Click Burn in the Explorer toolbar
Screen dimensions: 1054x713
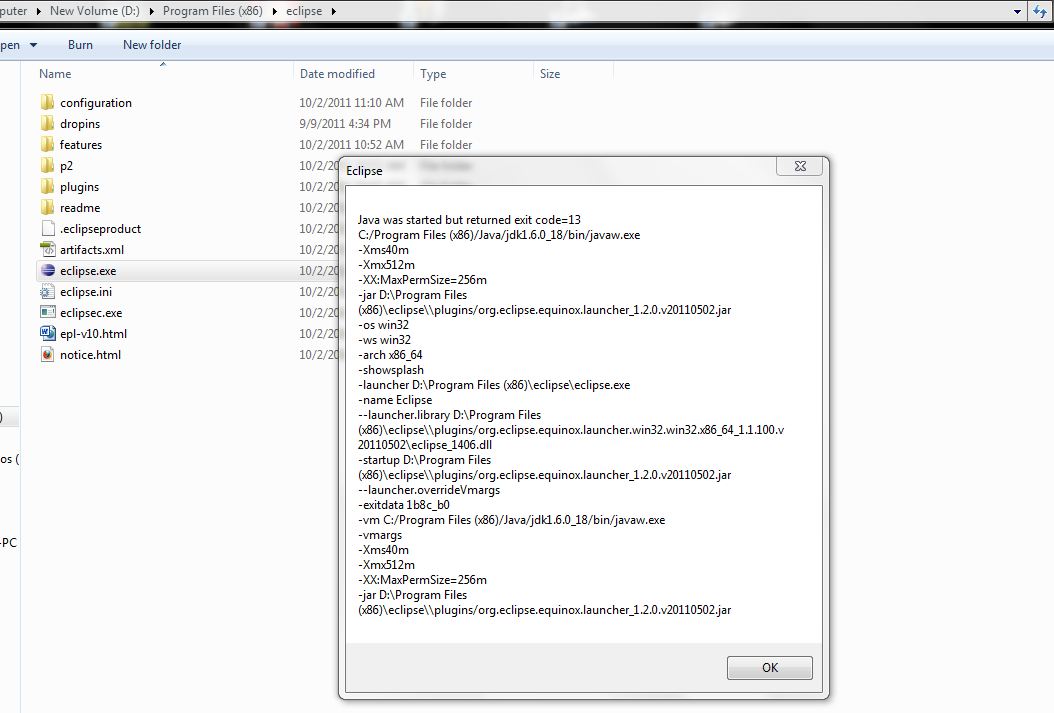(80, 45)
